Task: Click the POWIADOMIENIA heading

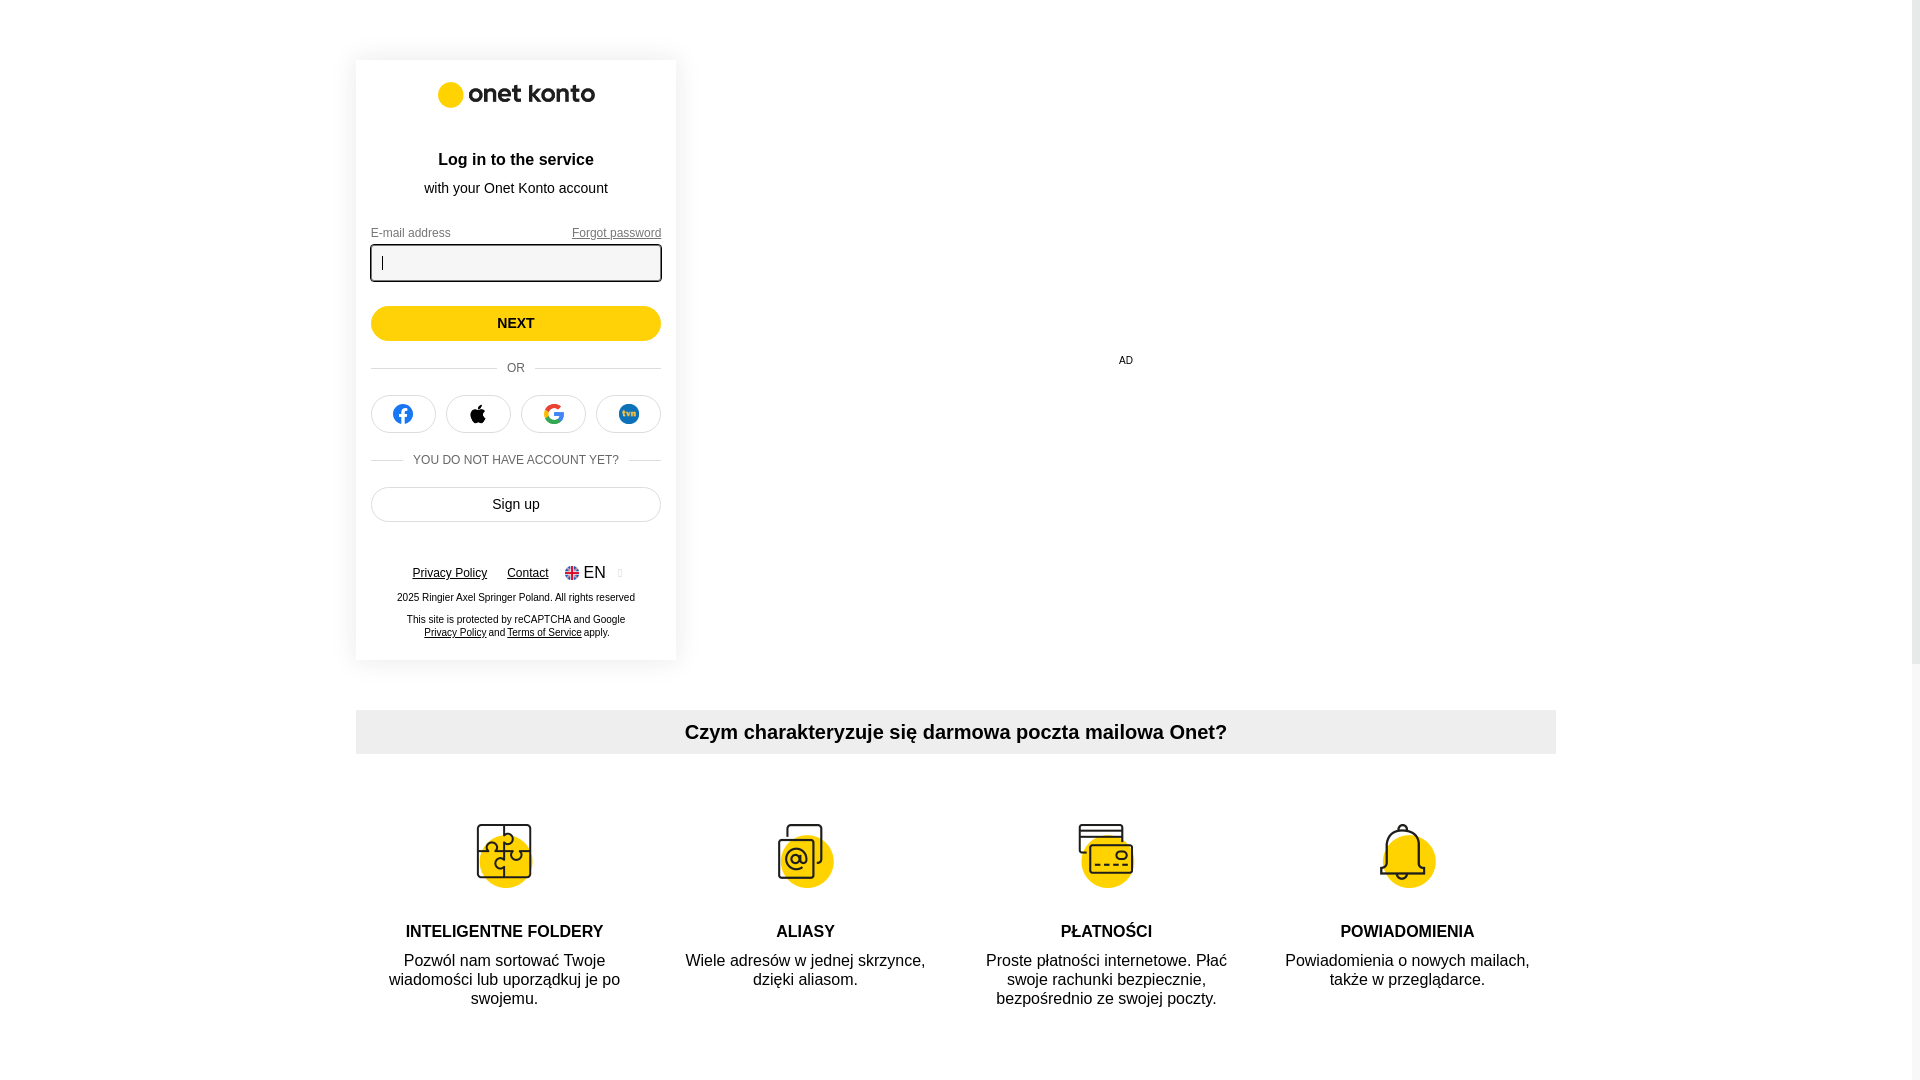Action: pos(1407,931)
